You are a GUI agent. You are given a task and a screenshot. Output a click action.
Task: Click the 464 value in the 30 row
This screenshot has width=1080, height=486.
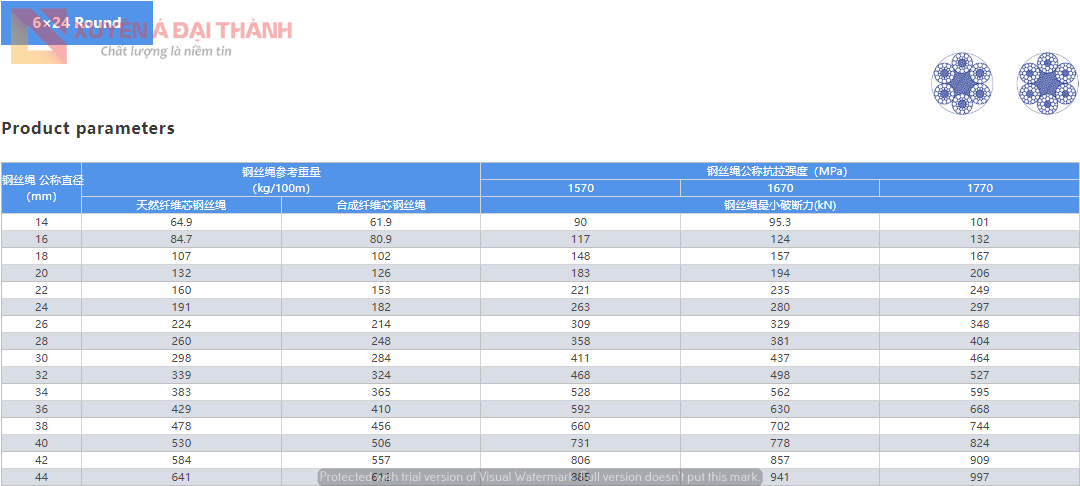click(979, 358)
